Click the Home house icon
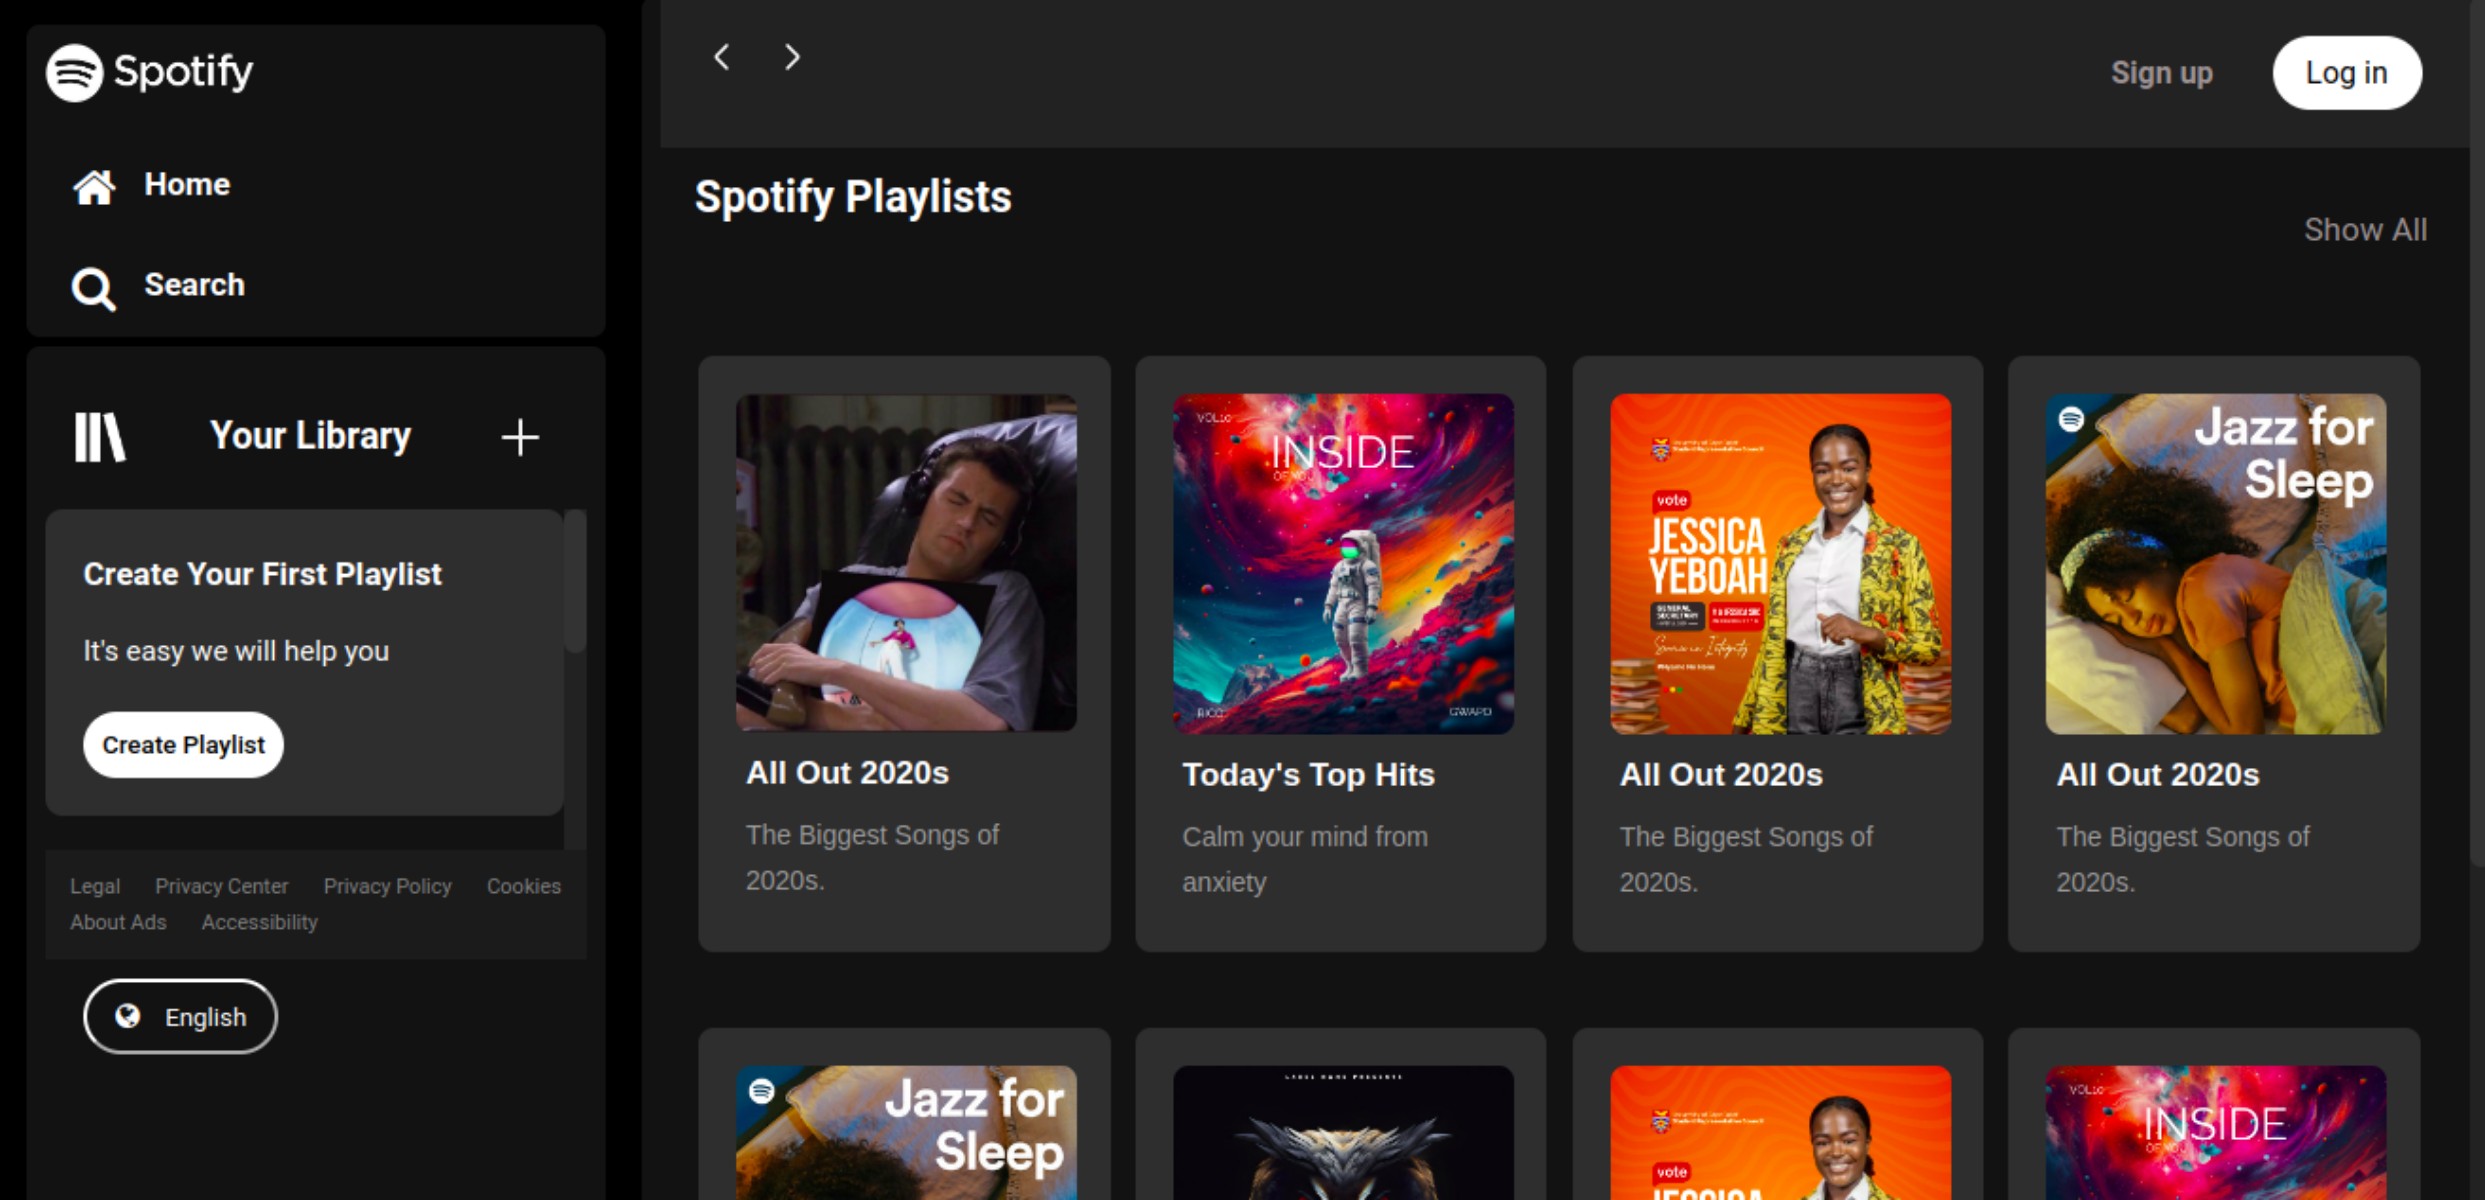The height and width of the screenshot is (1200, 2485). pyautogui.click(x=94, y=186)
